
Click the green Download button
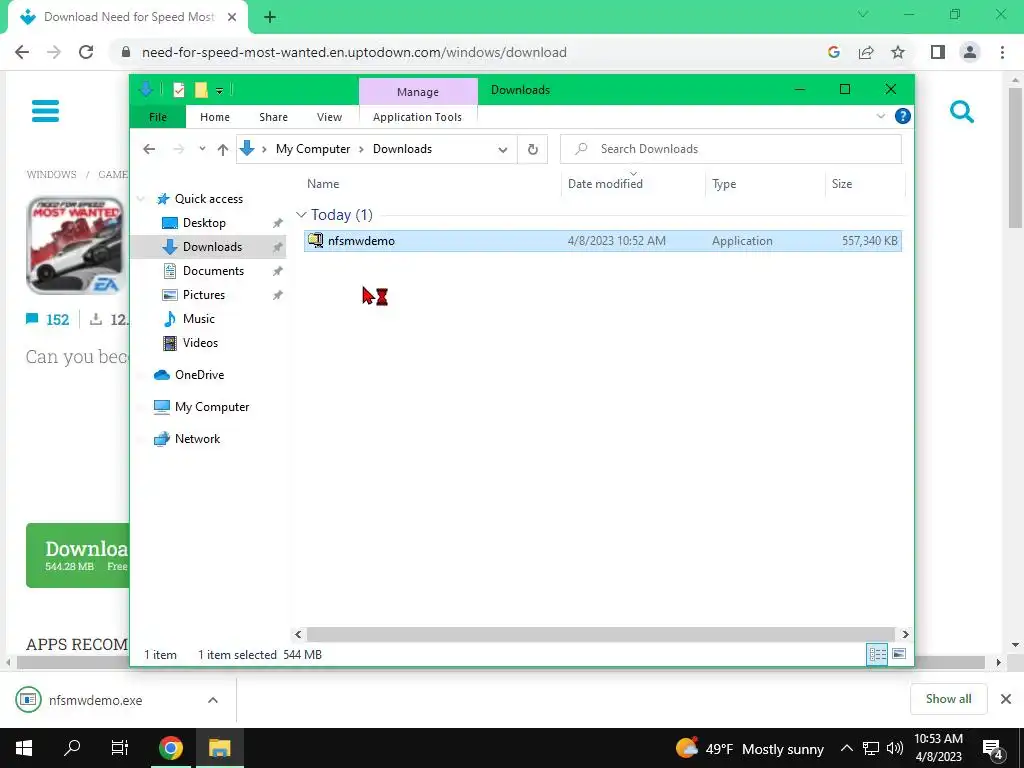point(78,555)
